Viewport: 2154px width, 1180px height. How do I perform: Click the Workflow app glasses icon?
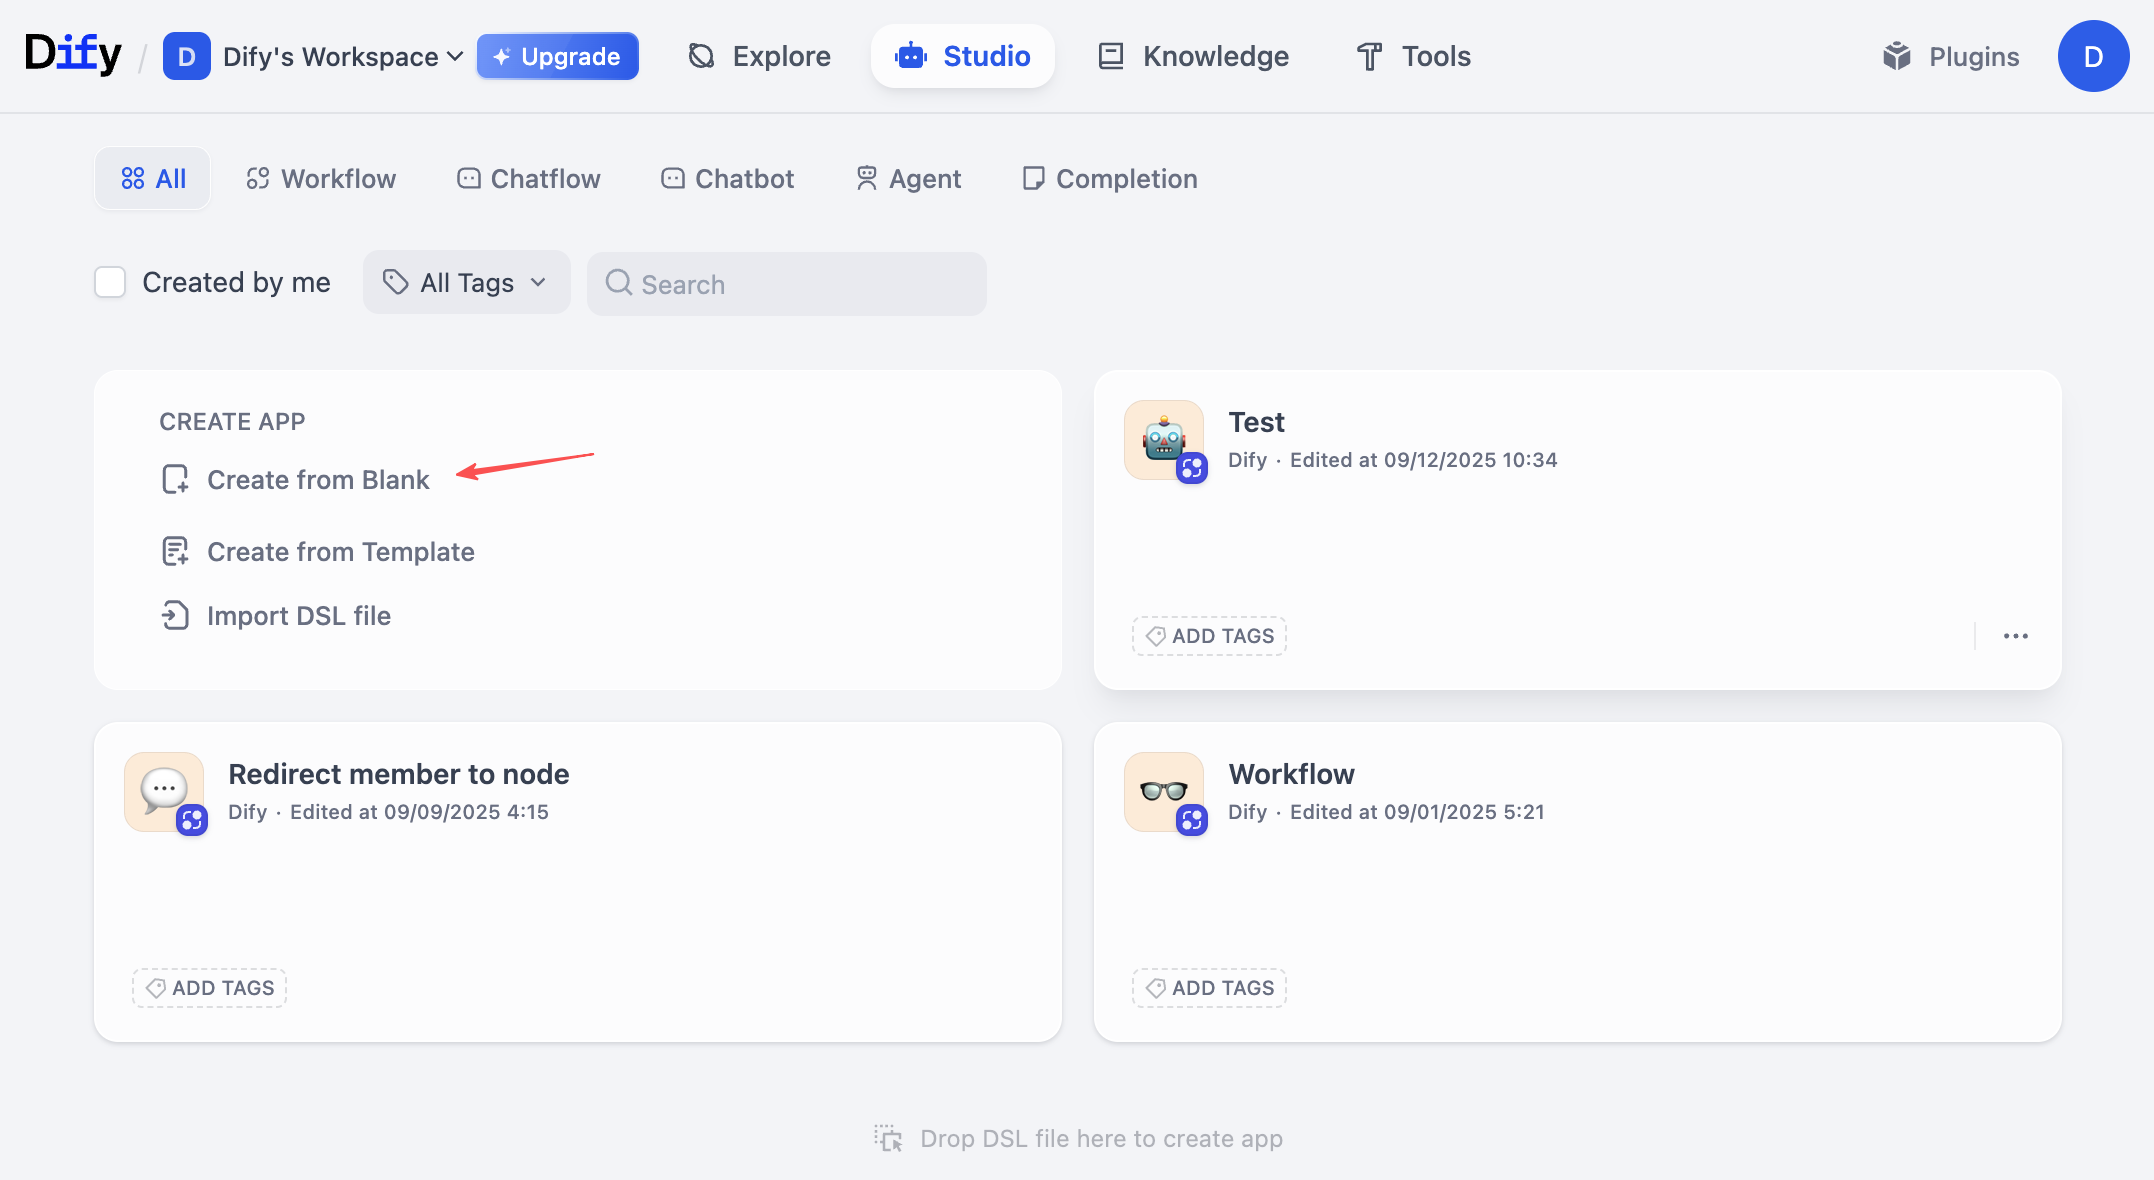point(1164,792)
